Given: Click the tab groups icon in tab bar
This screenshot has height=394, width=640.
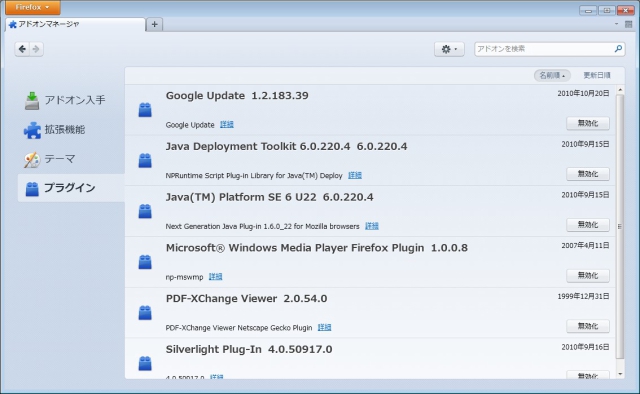Looking at the screenshot, I should click(629, 24).
